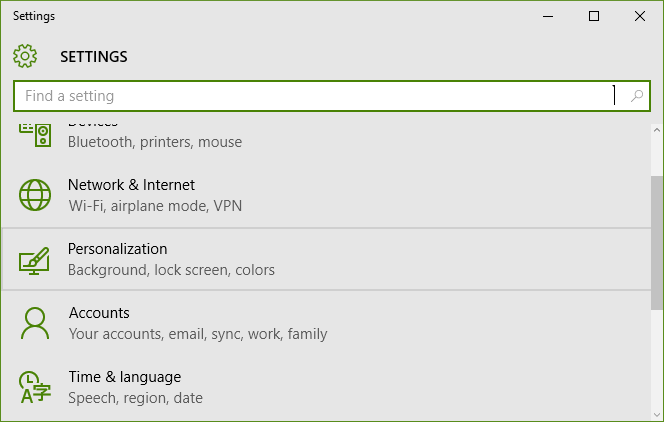Click the scrollbar up arrow
The width and height of the screenshot is (664, 422).
coord(657,130)
